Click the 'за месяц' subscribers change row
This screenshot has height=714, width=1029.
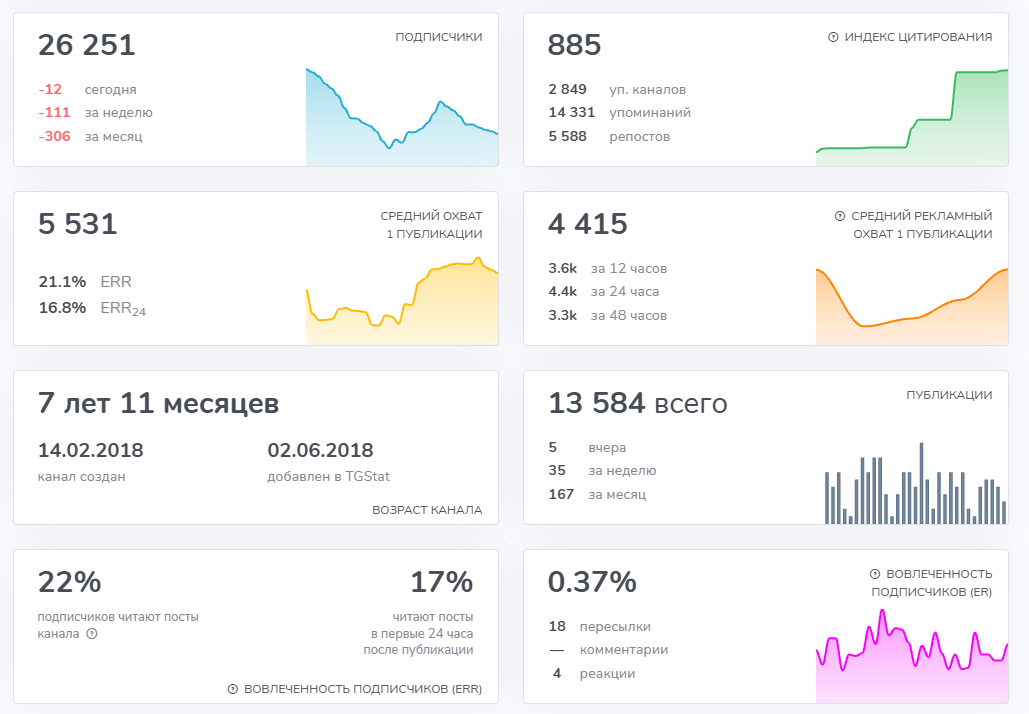point(91,136)
